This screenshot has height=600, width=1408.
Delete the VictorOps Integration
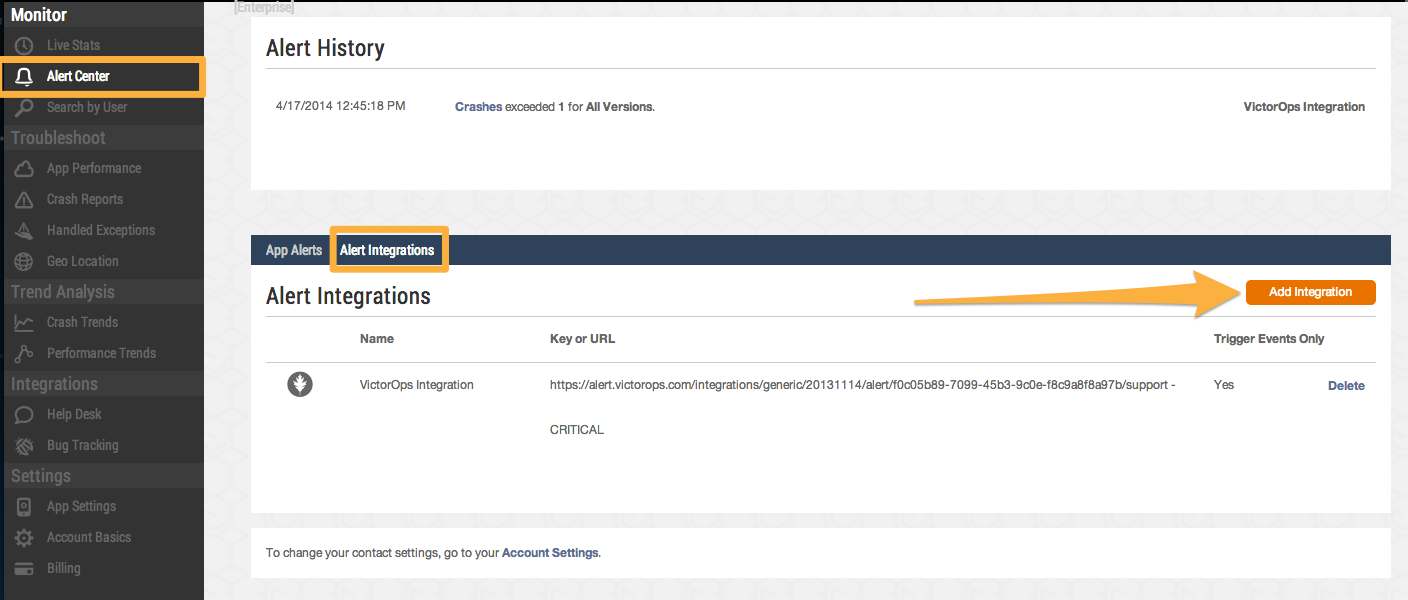coord(1346,385)
